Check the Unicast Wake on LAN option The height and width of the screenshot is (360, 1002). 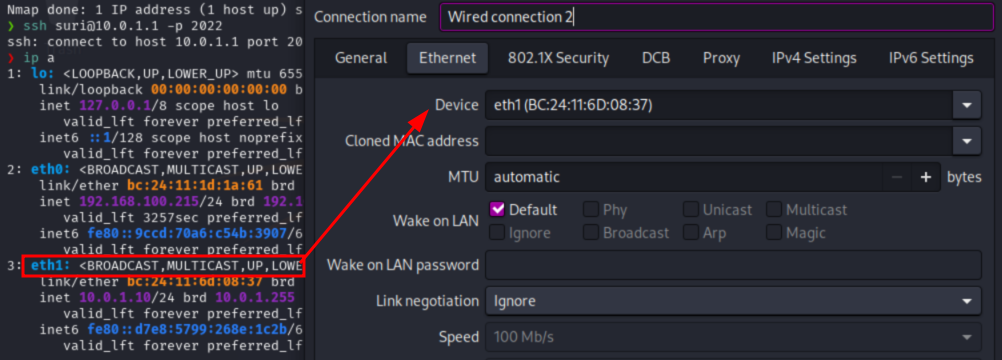pos(691,209)
